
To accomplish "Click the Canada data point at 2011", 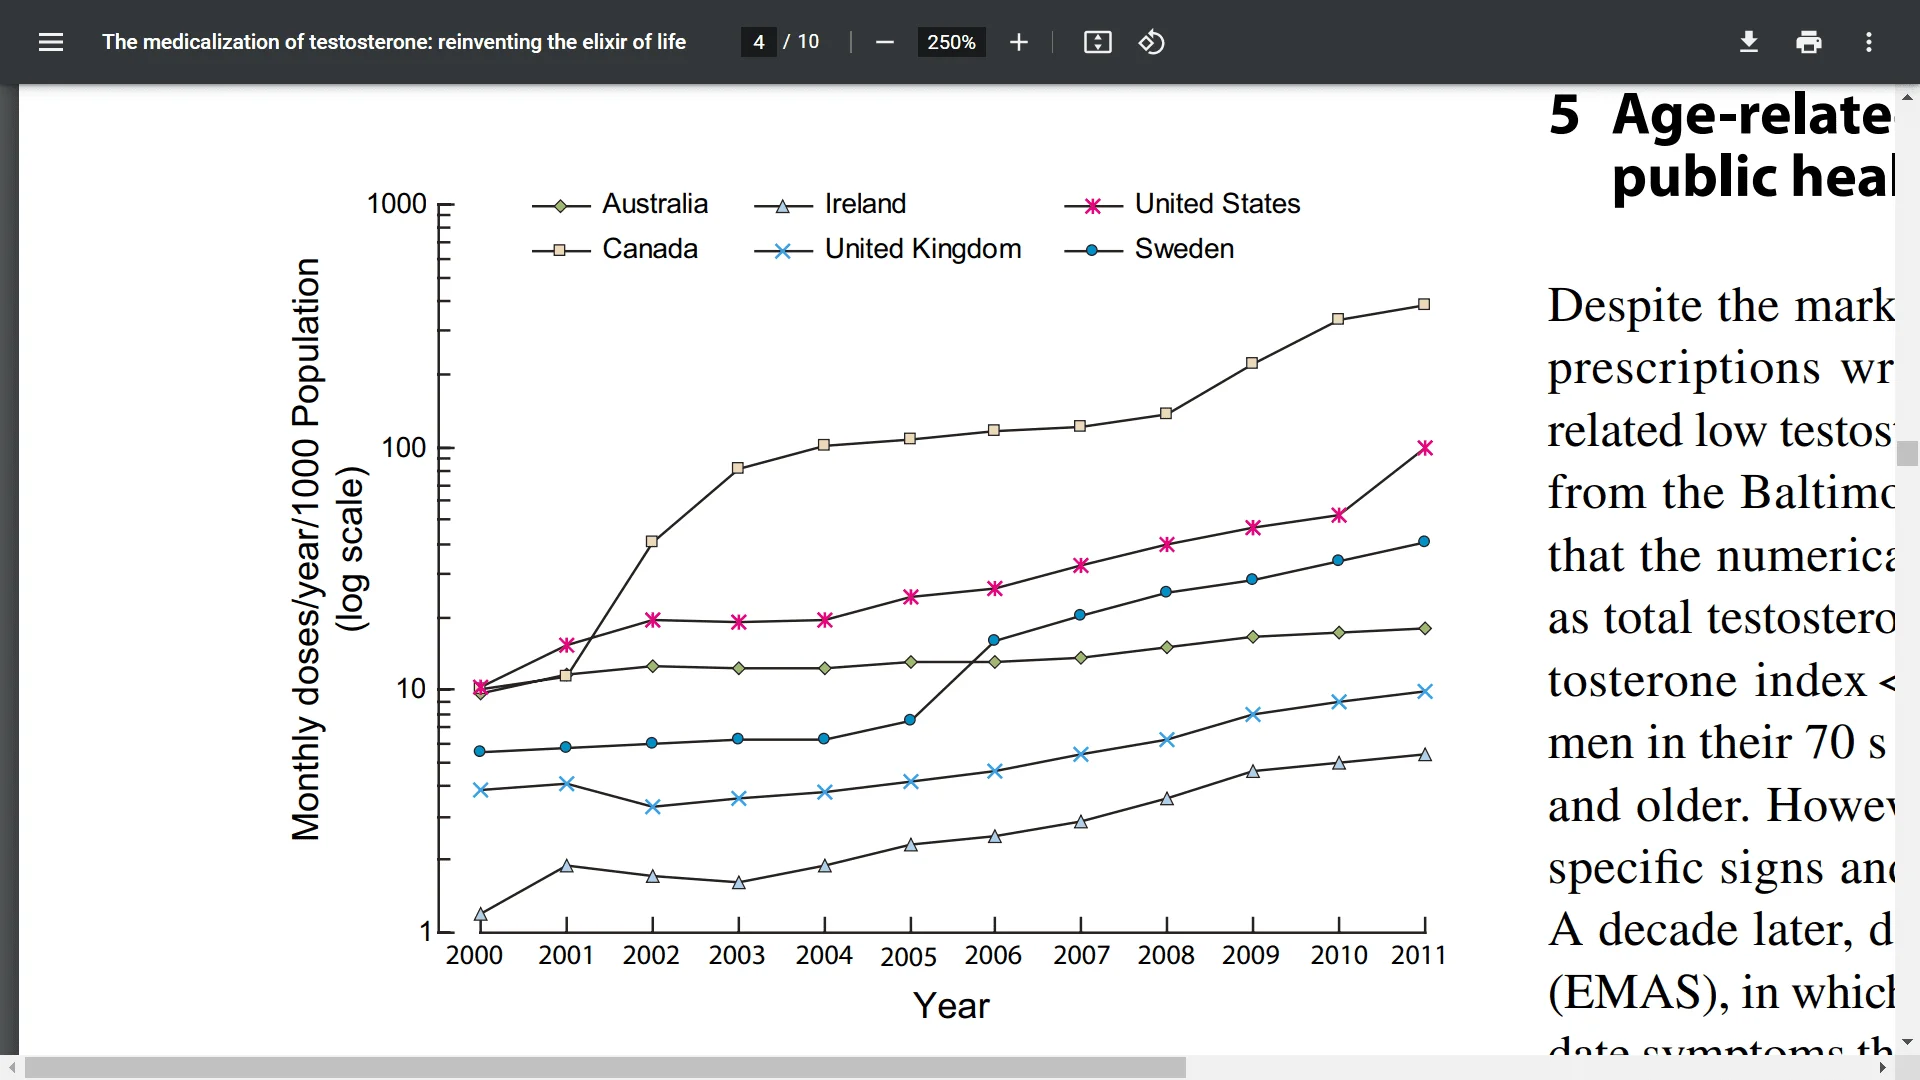I will click(1424, 304).
